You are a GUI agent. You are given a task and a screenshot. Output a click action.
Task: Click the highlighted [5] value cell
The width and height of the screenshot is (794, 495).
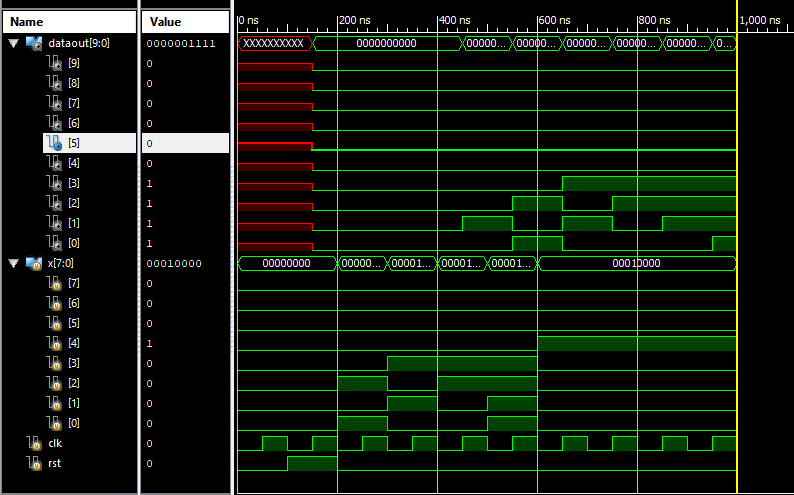click(185, 143)
